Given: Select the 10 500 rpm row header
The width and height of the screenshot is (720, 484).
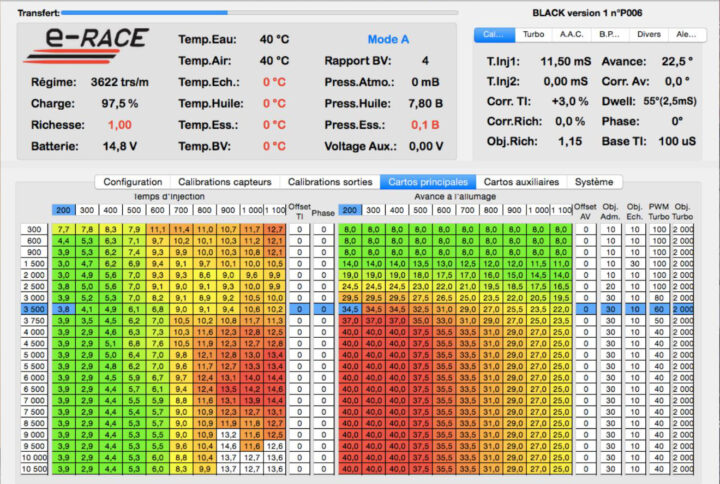Looking at the screenshot, I should 34,468.
